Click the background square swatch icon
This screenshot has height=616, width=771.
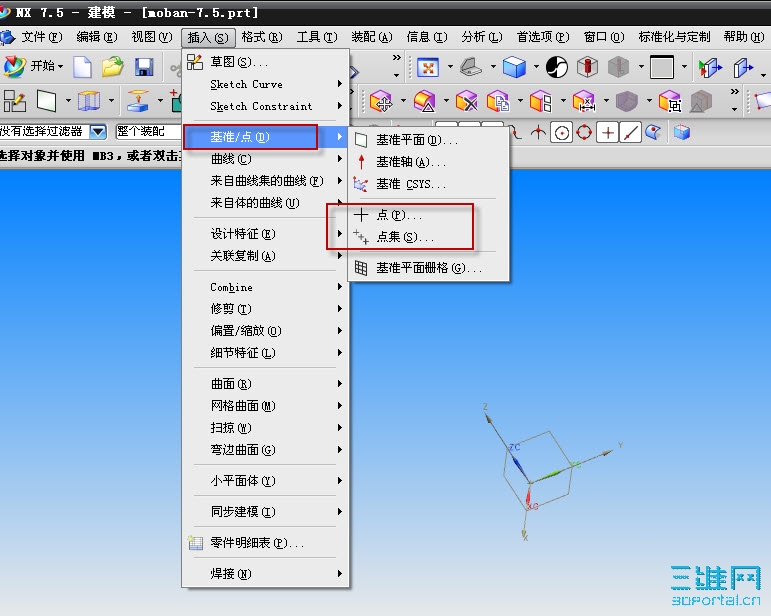[662, 67]
